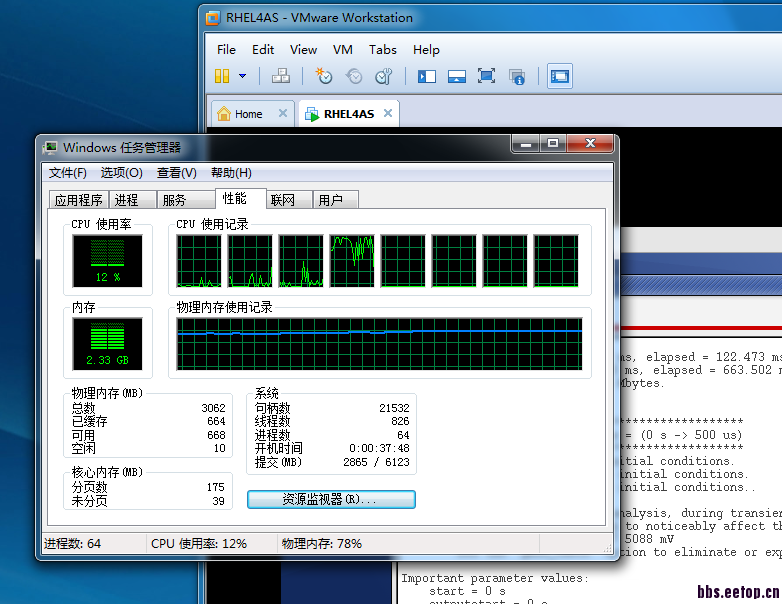Click the VMware pause (suspend) icon
The width and height of the screenshot is (782, 604).
[222, 76]
